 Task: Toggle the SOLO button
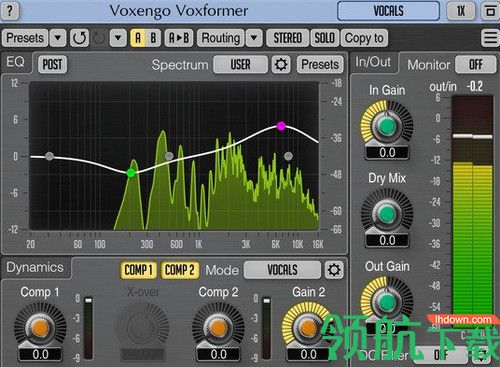pyautogui.click(x=324, y=38)
